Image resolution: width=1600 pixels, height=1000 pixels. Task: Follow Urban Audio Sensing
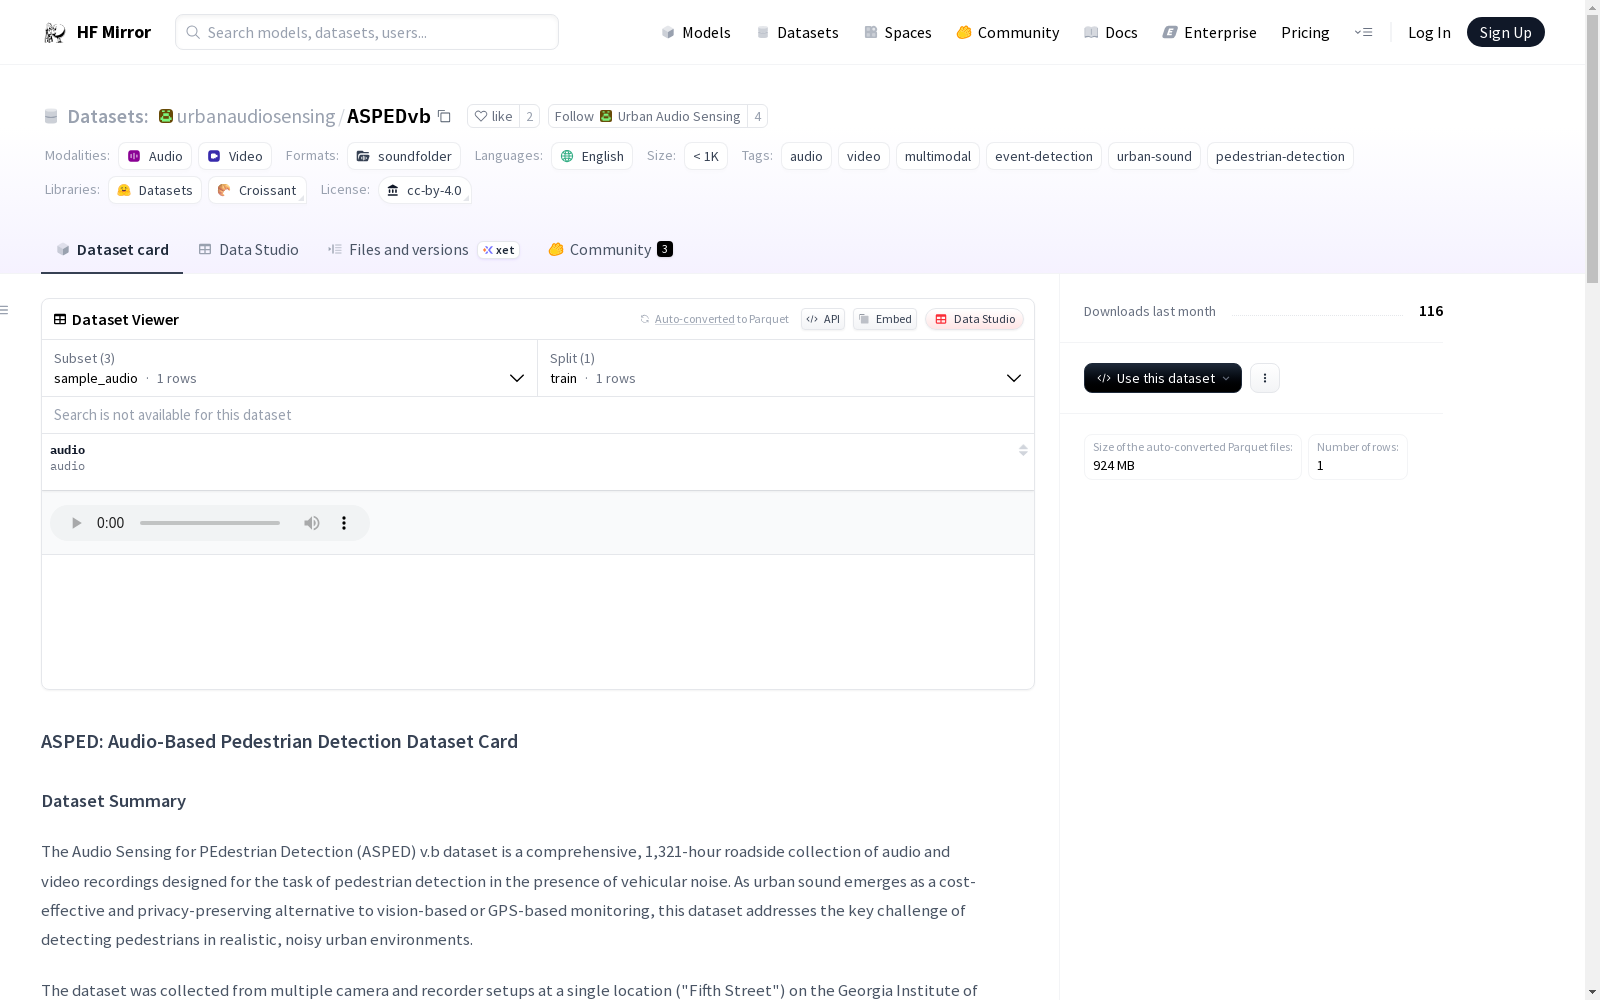click(x=648, y=116)
